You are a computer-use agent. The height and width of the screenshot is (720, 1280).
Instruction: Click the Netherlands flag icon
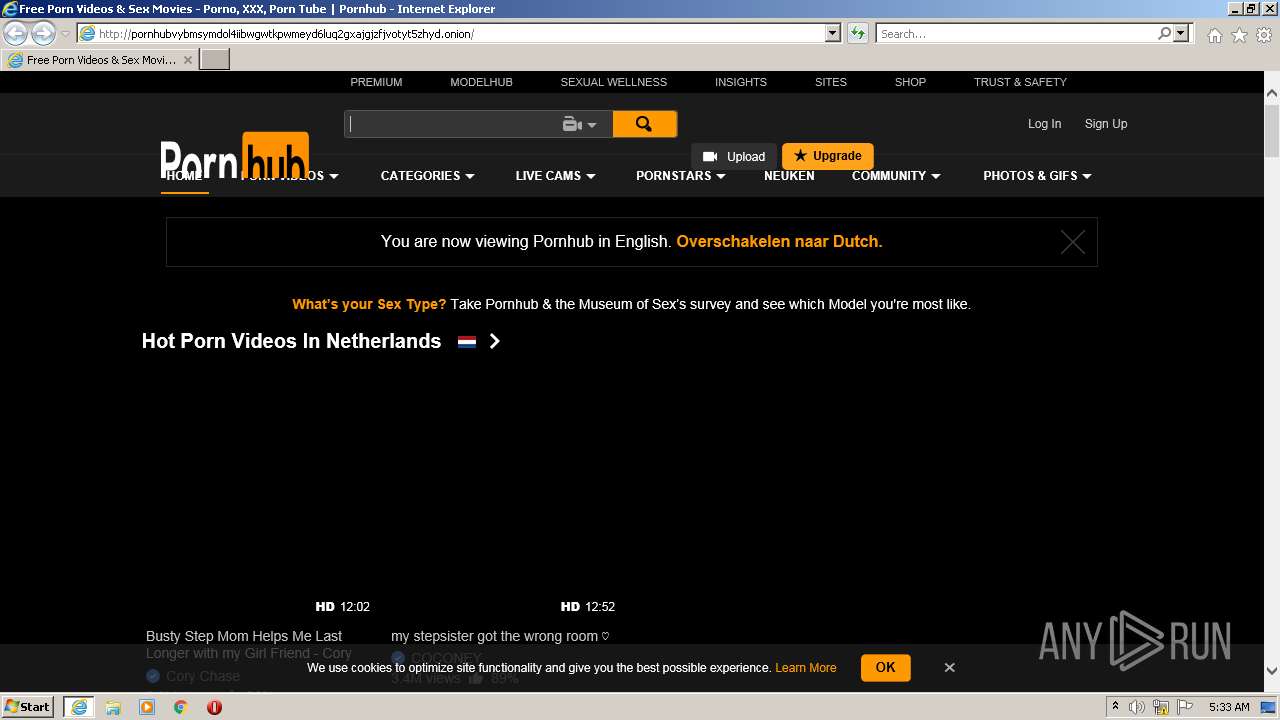(x=467, y=342)
